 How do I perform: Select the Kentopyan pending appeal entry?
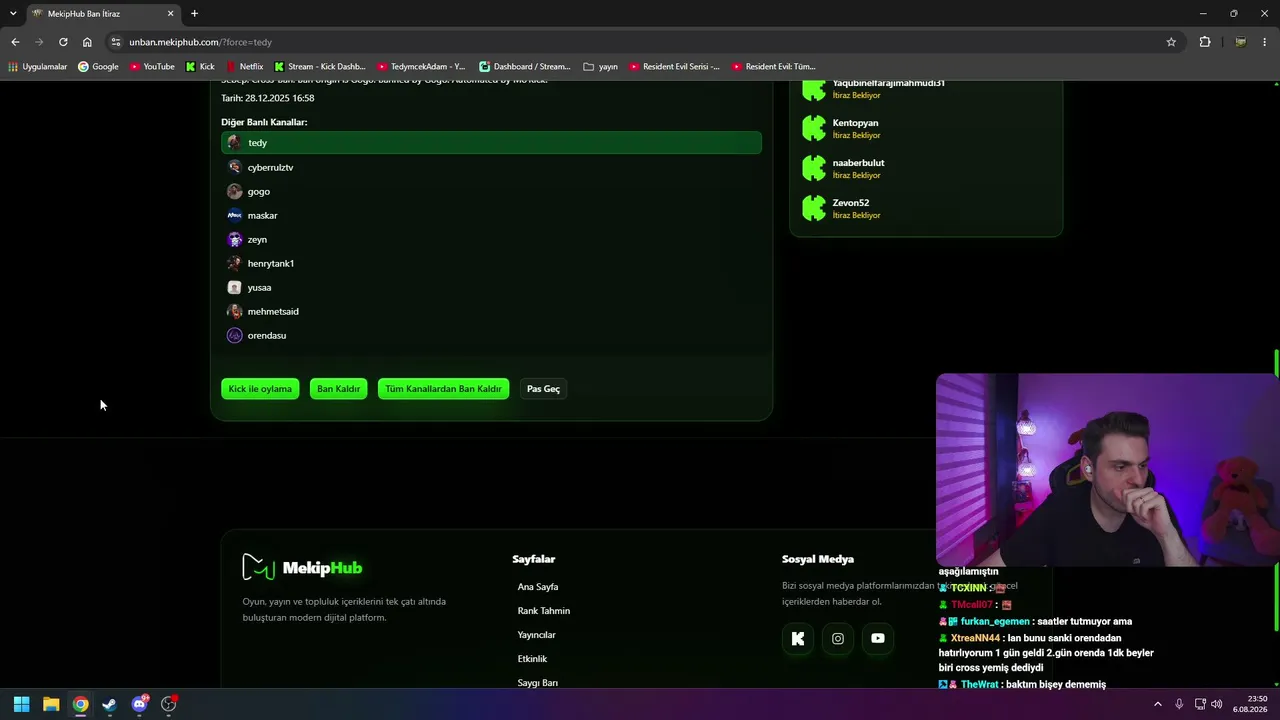click(925, 128)
